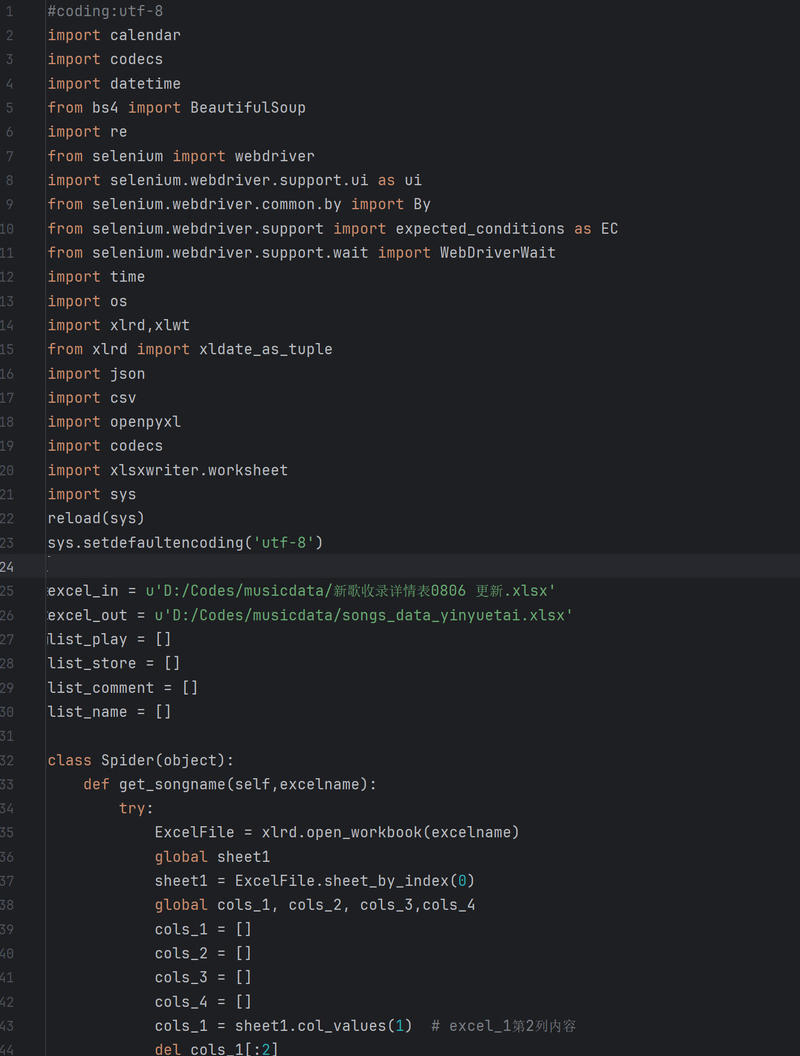800x1056 pixels.
Task: Click 'cols_4 = []' line
Action: pos(203,1002)
